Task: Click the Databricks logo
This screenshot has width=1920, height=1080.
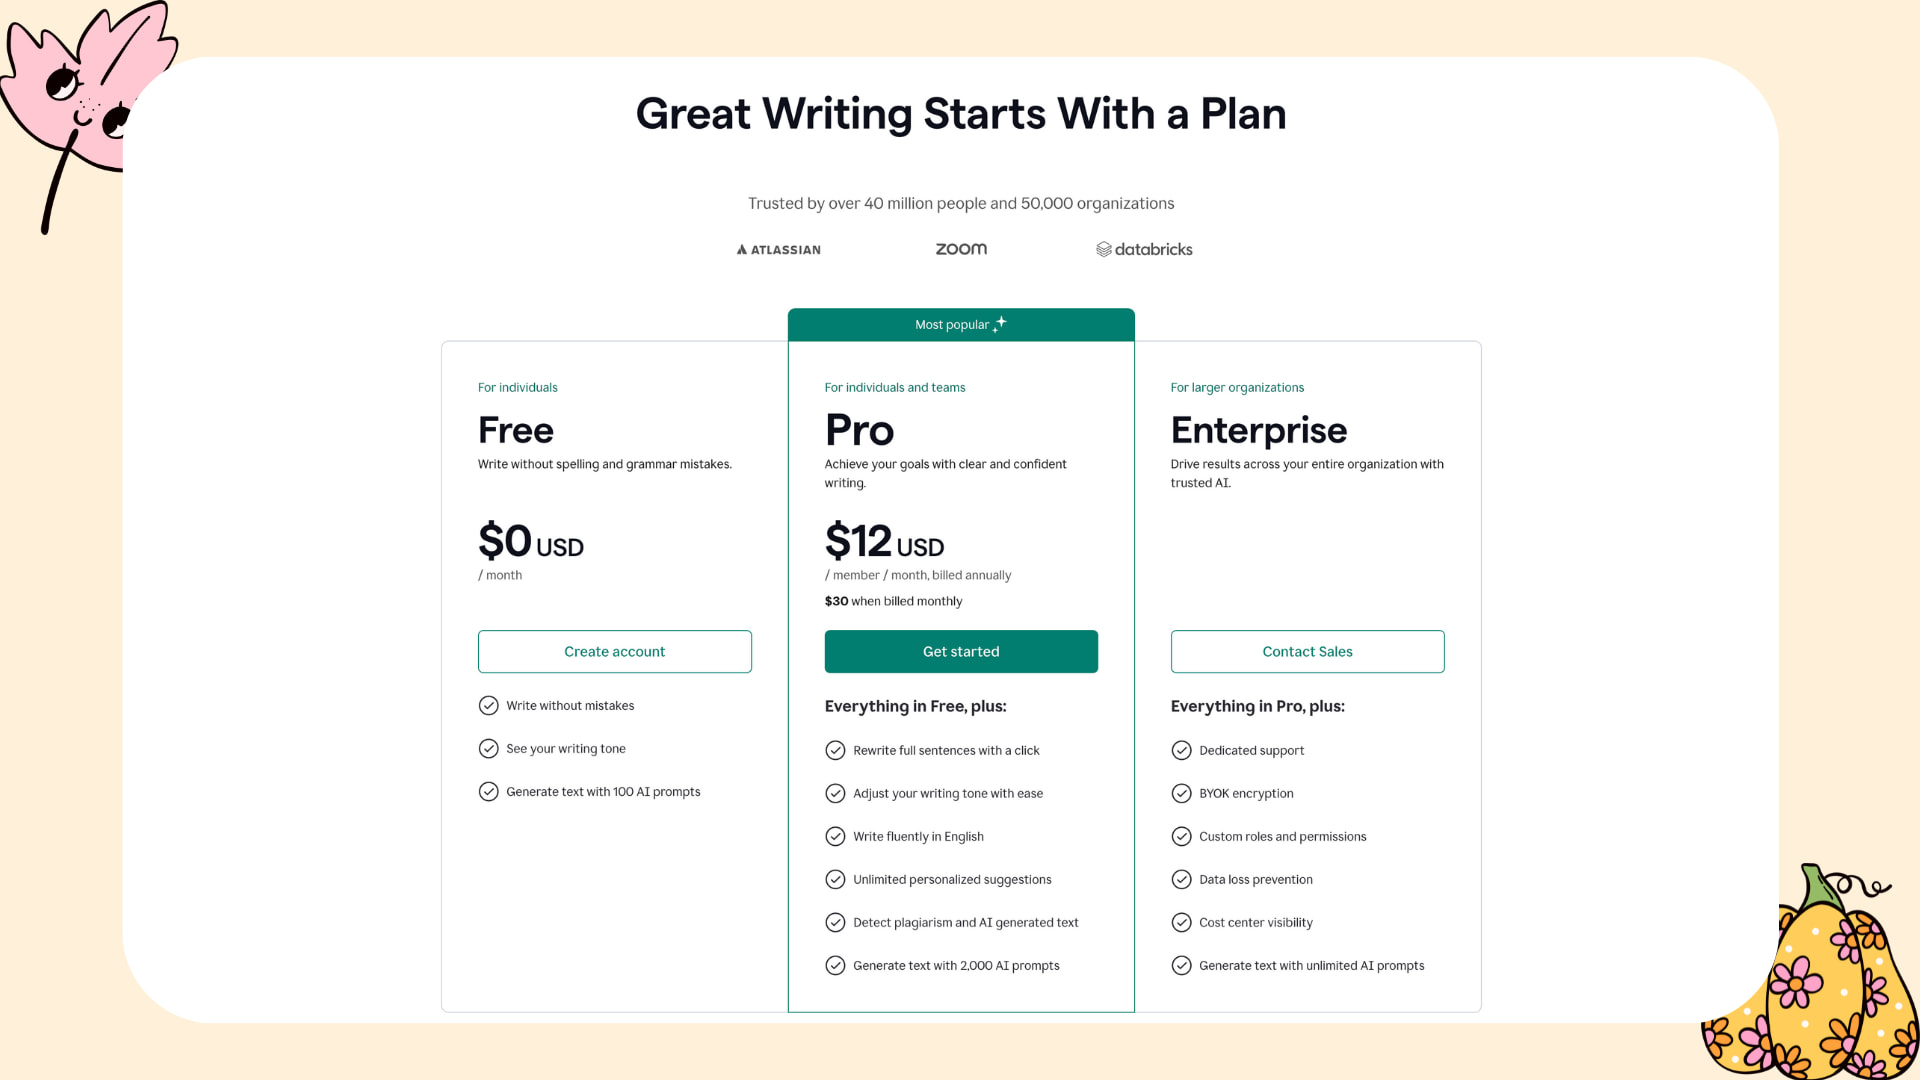Action: 1143,249
